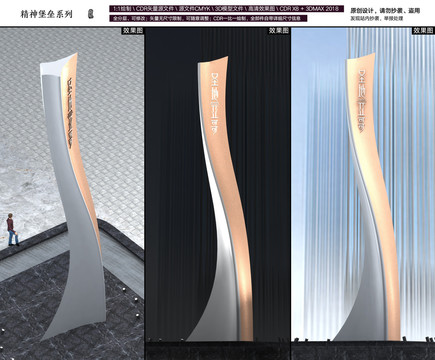Click the 效果图 label on right render
This screenshot has height=360, width=435.
(423, 31)
